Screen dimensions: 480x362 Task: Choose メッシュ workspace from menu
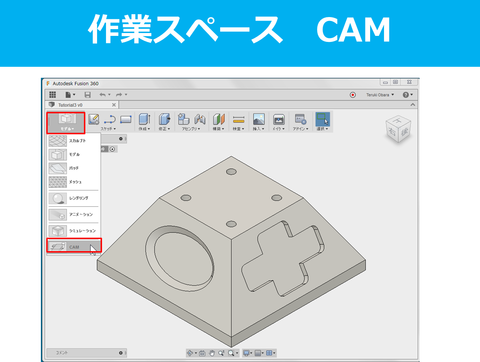click(74, 182)
